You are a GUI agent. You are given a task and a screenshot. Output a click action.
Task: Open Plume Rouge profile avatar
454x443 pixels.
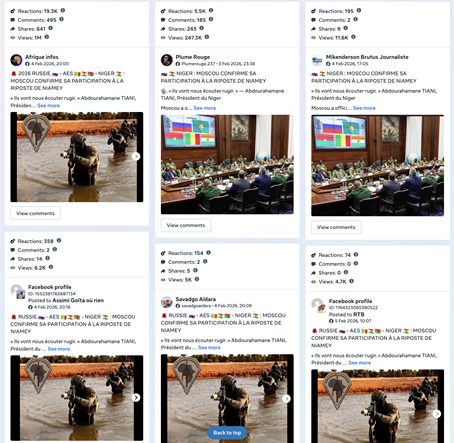pyautogui.click(x=167, y=60)
